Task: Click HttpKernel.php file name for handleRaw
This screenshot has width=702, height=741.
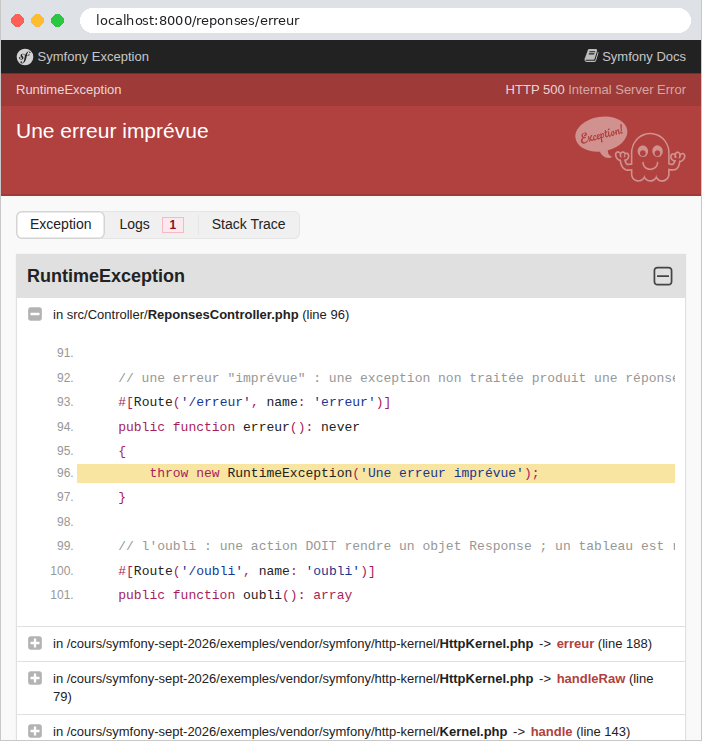Action: tap(486, 679)
